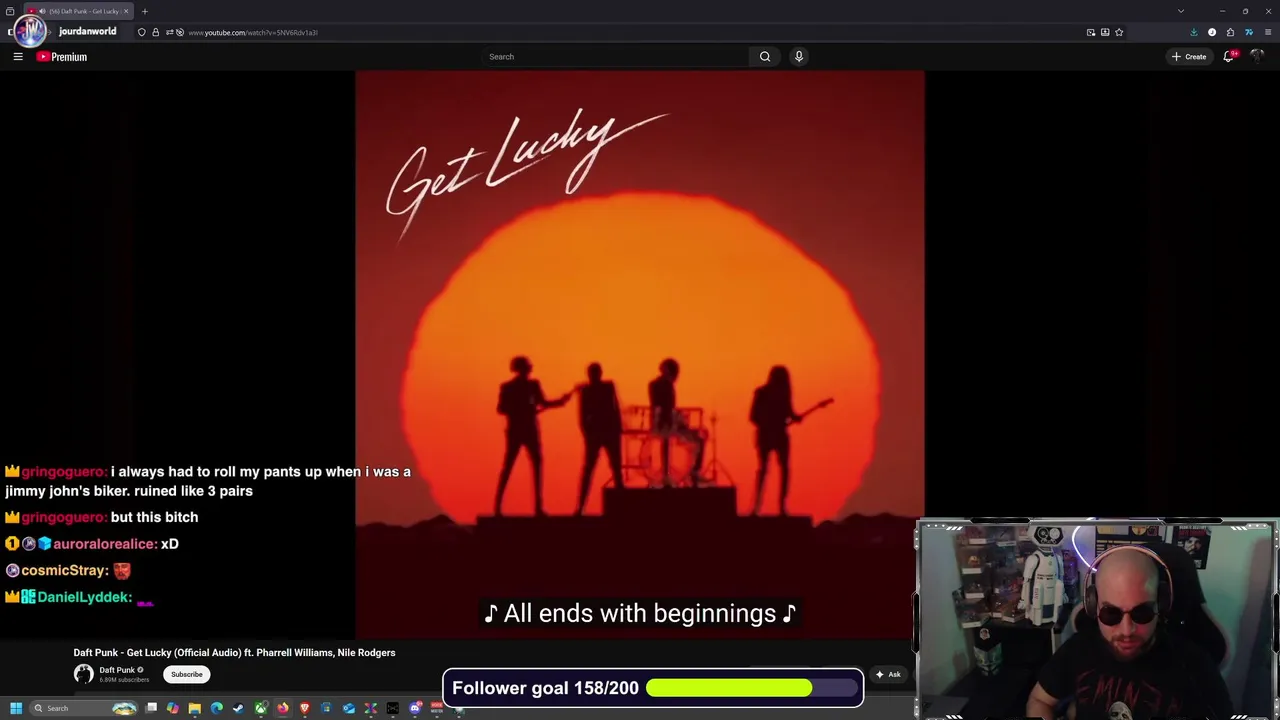Open the Windows Start menu
The height and width of the screenshot is (720, 1280).
[x=16, y=709]
